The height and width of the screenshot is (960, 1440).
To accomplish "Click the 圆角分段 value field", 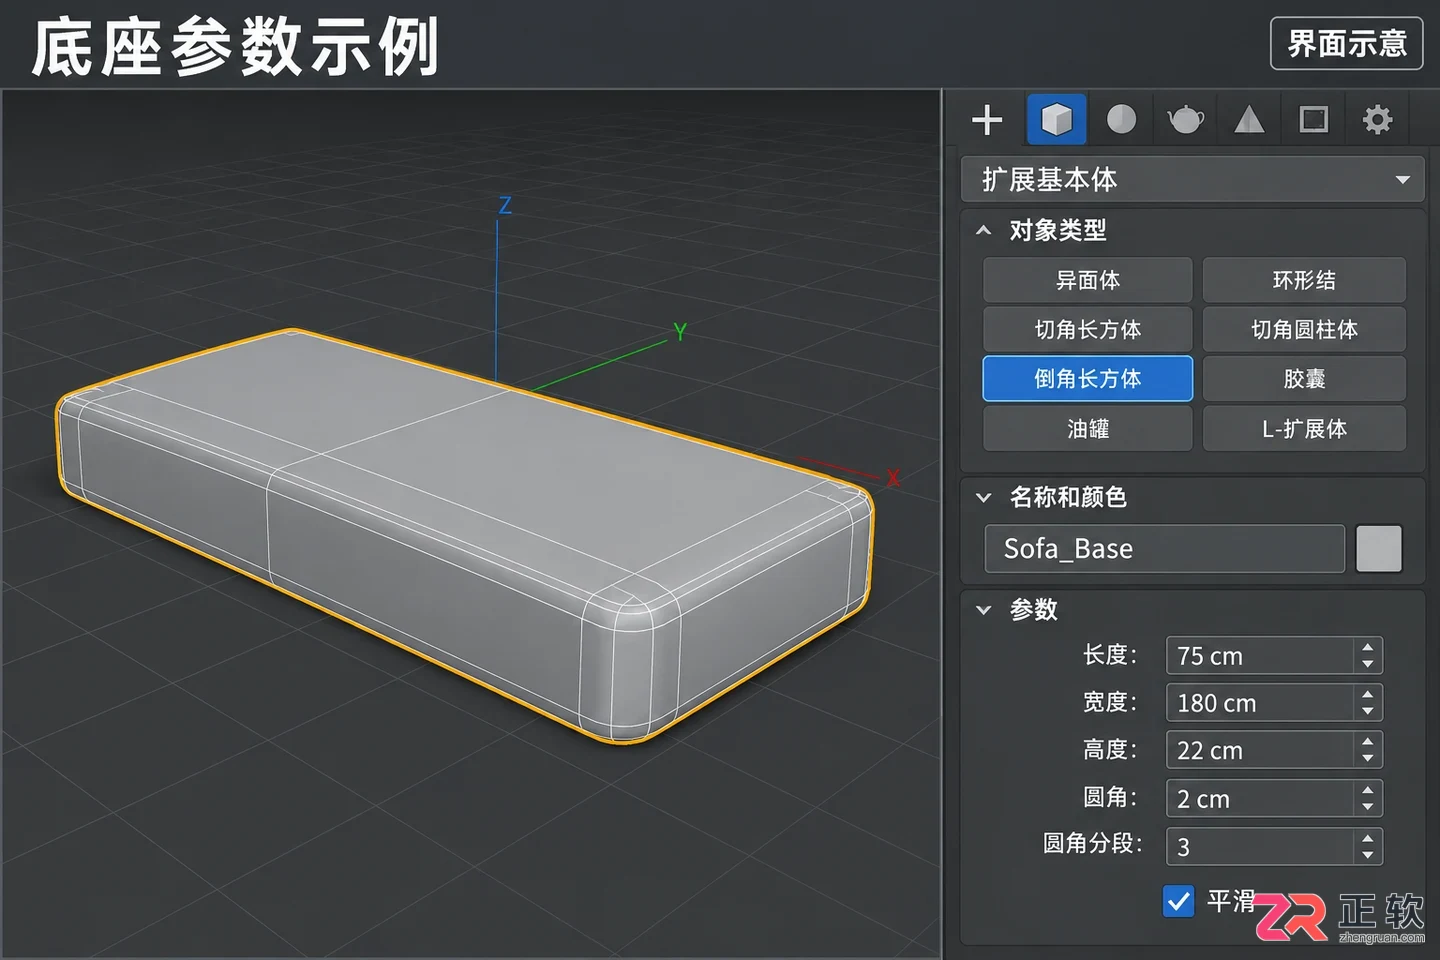I will point(1259,847).
